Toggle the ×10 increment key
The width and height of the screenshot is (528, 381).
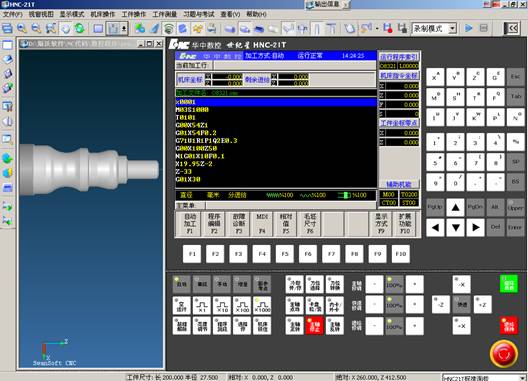pyautogui.click(x=222, y=306)
